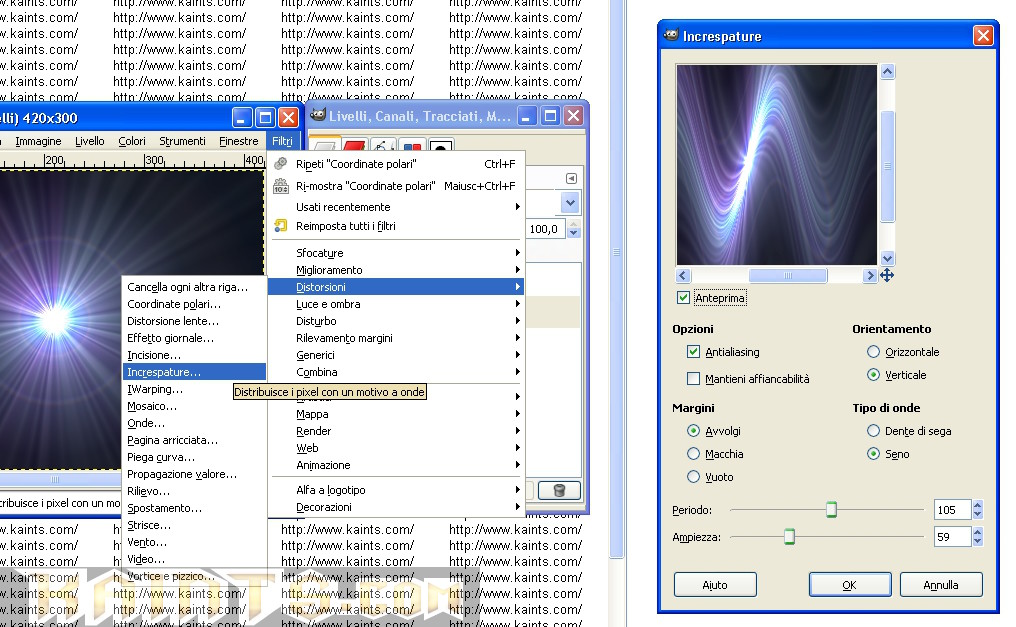
Task: Click the Ri-mostra Coordinate polari icon
Action: (x=281, y=186)
